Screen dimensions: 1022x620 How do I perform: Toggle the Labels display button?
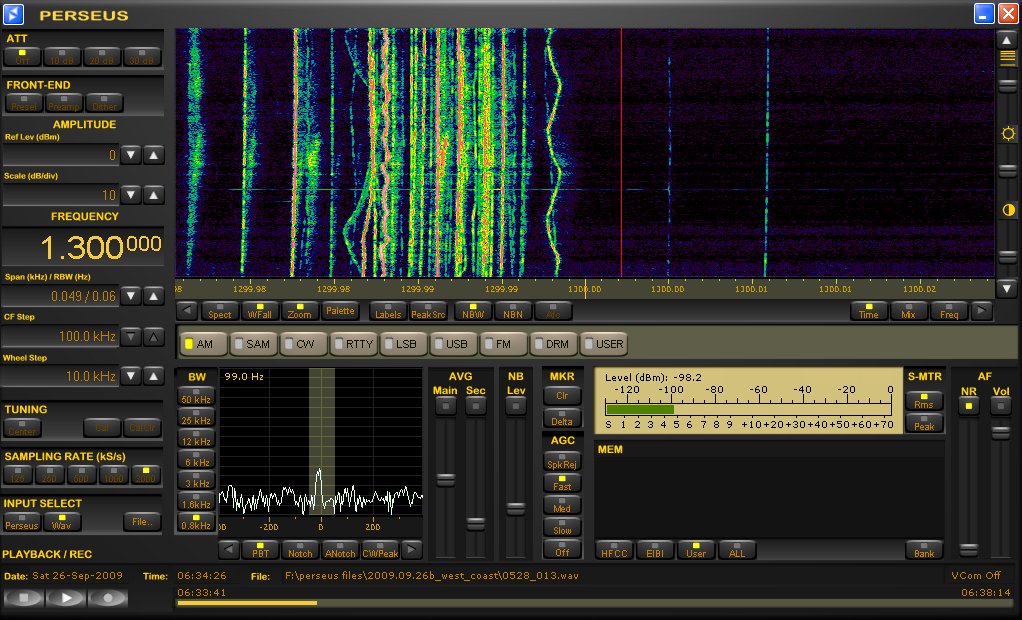coord(388,311)
